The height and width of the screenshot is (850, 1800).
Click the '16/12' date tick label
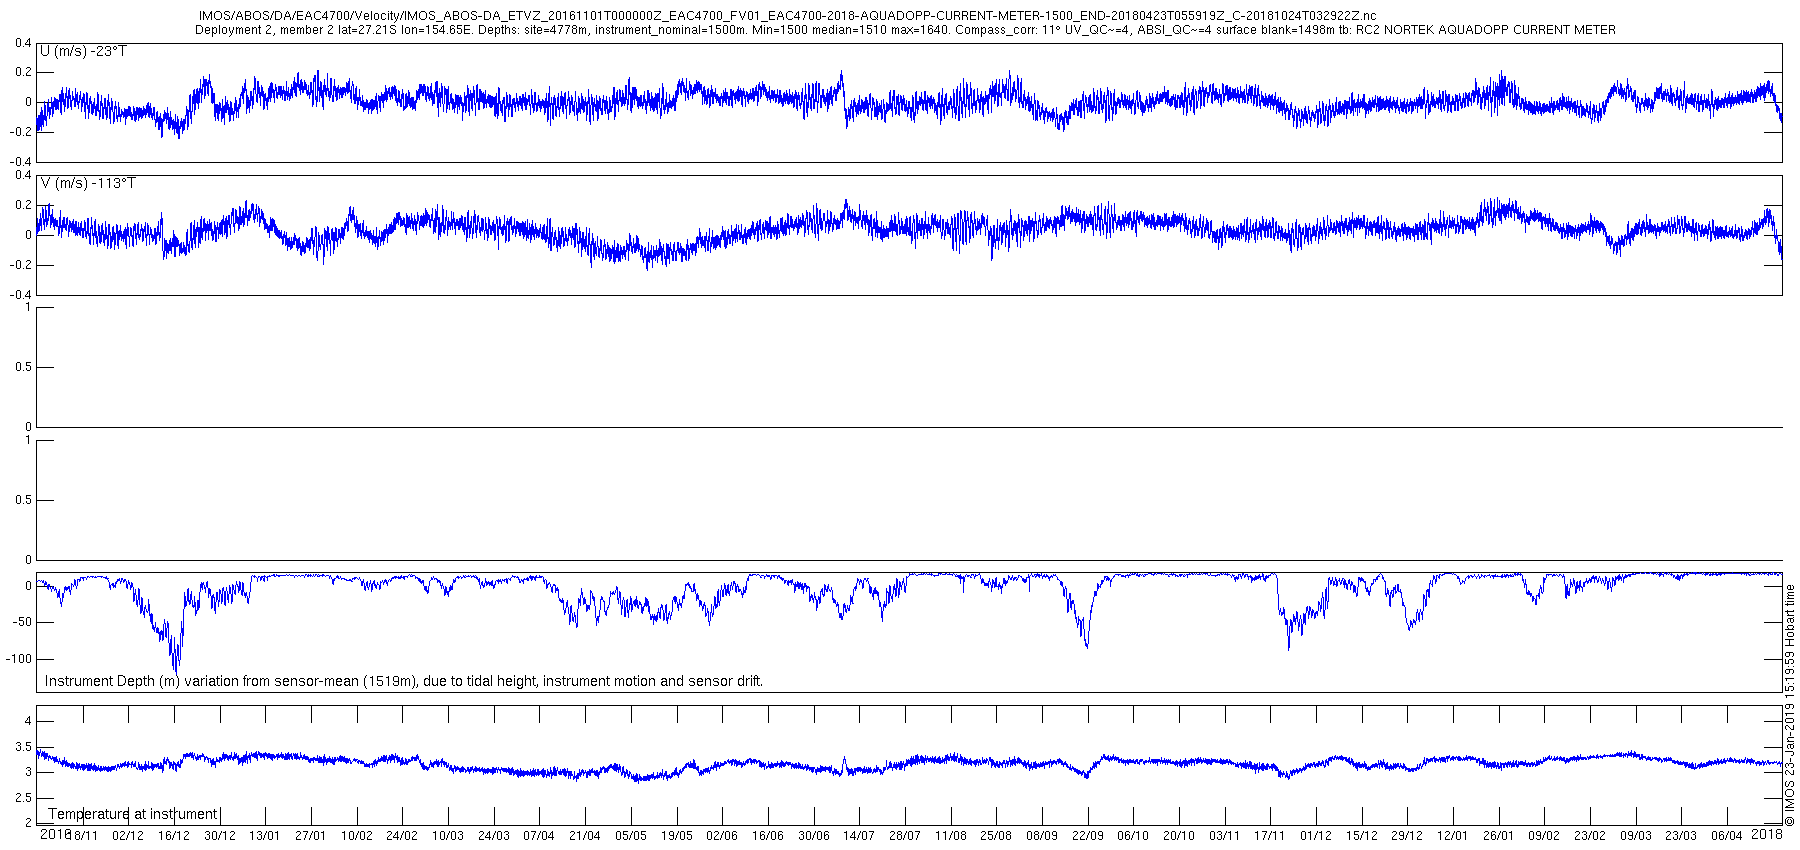(174, 836)
